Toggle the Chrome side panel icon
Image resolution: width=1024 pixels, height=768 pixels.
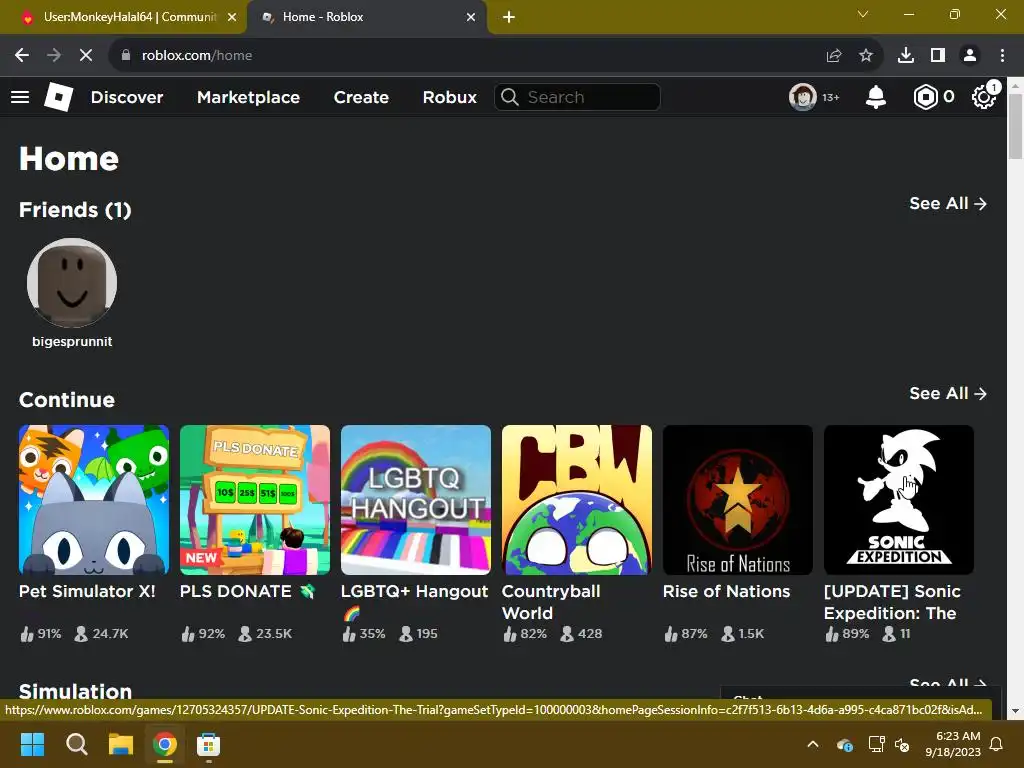[938, 56]
